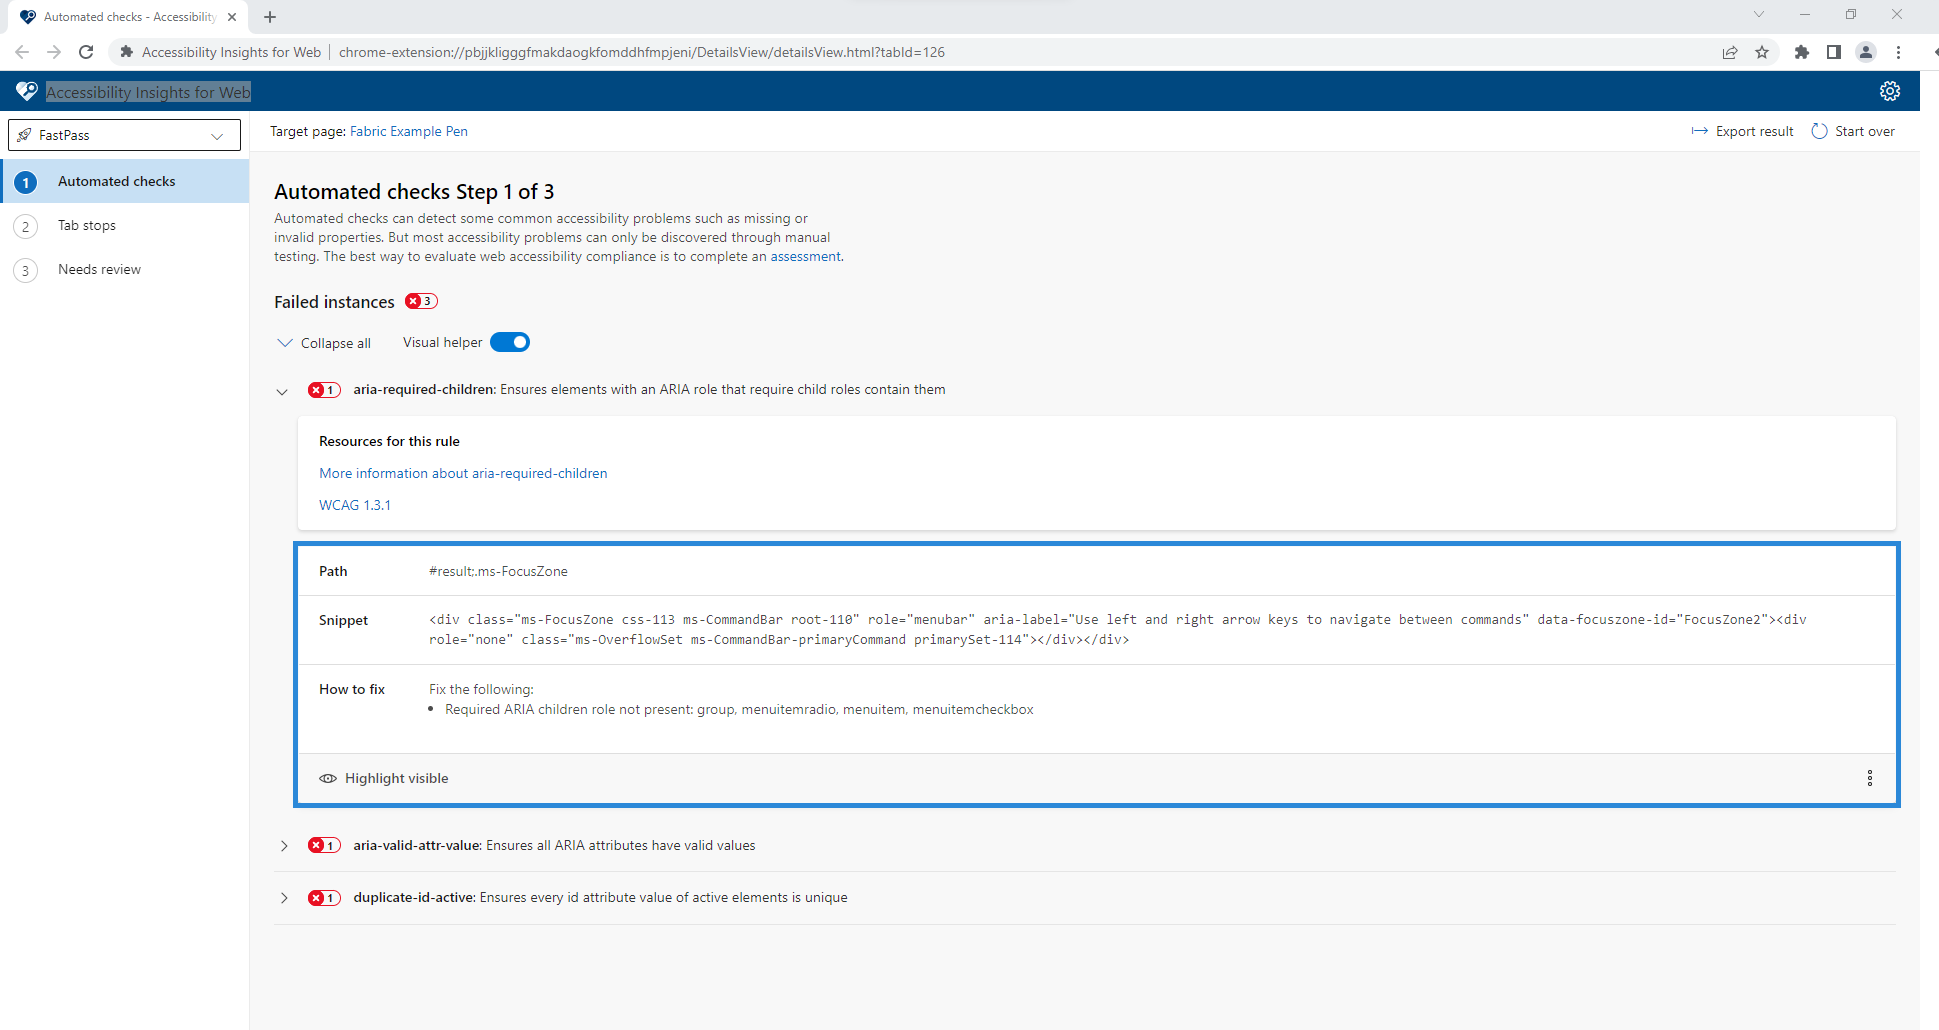Click the bookmark star icon
The height and width of the screenshot is (1030, 1939).
click(1763, 52)
